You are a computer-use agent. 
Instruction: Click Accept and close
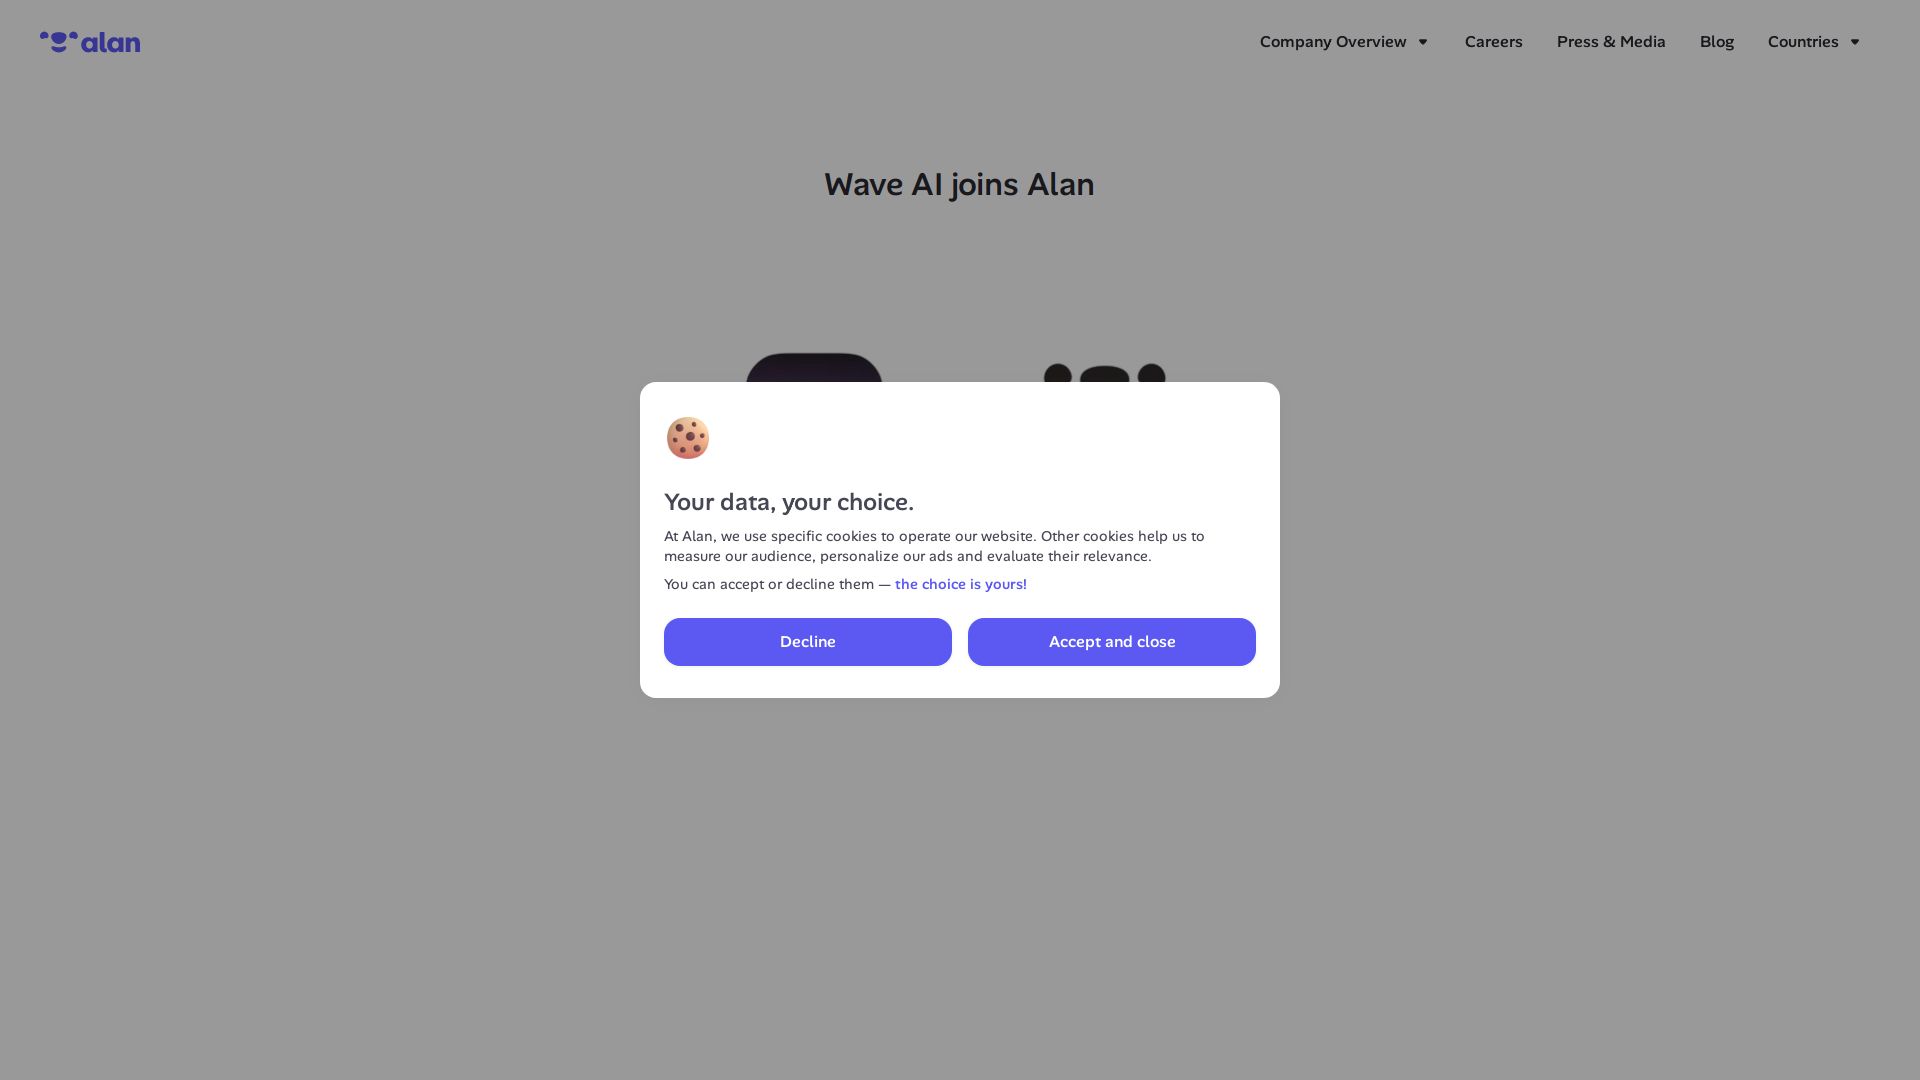pyautogui.click(x=1111, y=641)
